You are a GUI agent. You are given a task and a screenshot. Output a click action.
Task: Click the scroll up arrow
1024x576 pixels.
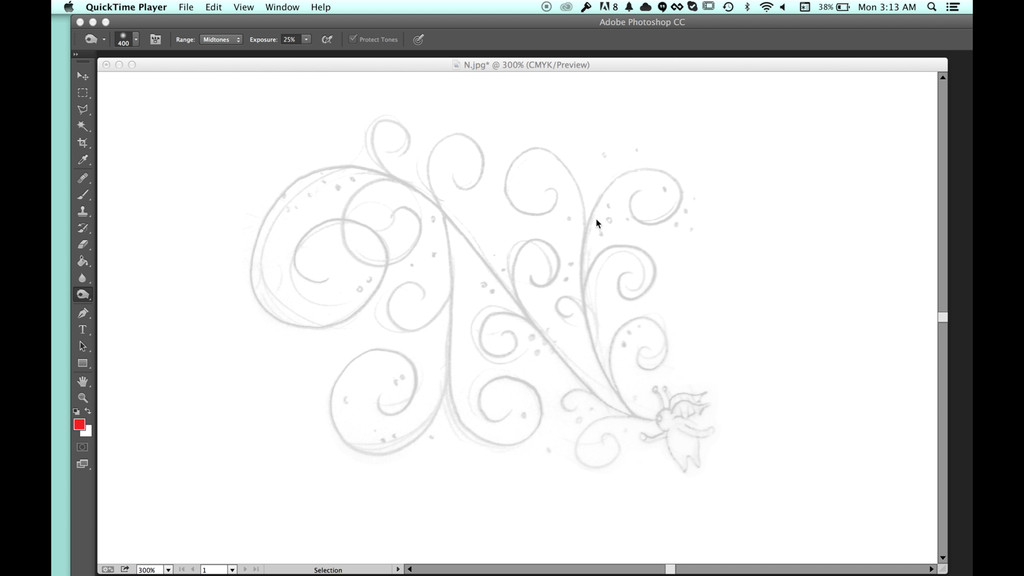tap(942, 78)
